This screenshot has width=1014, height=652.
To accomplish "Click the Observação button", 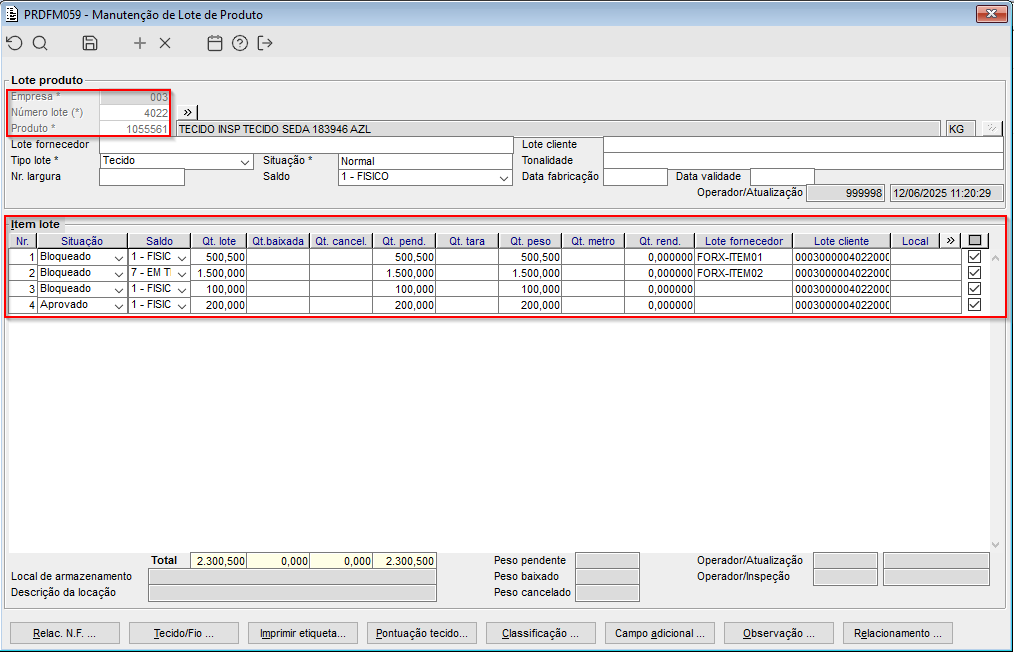I will point(779,633).
